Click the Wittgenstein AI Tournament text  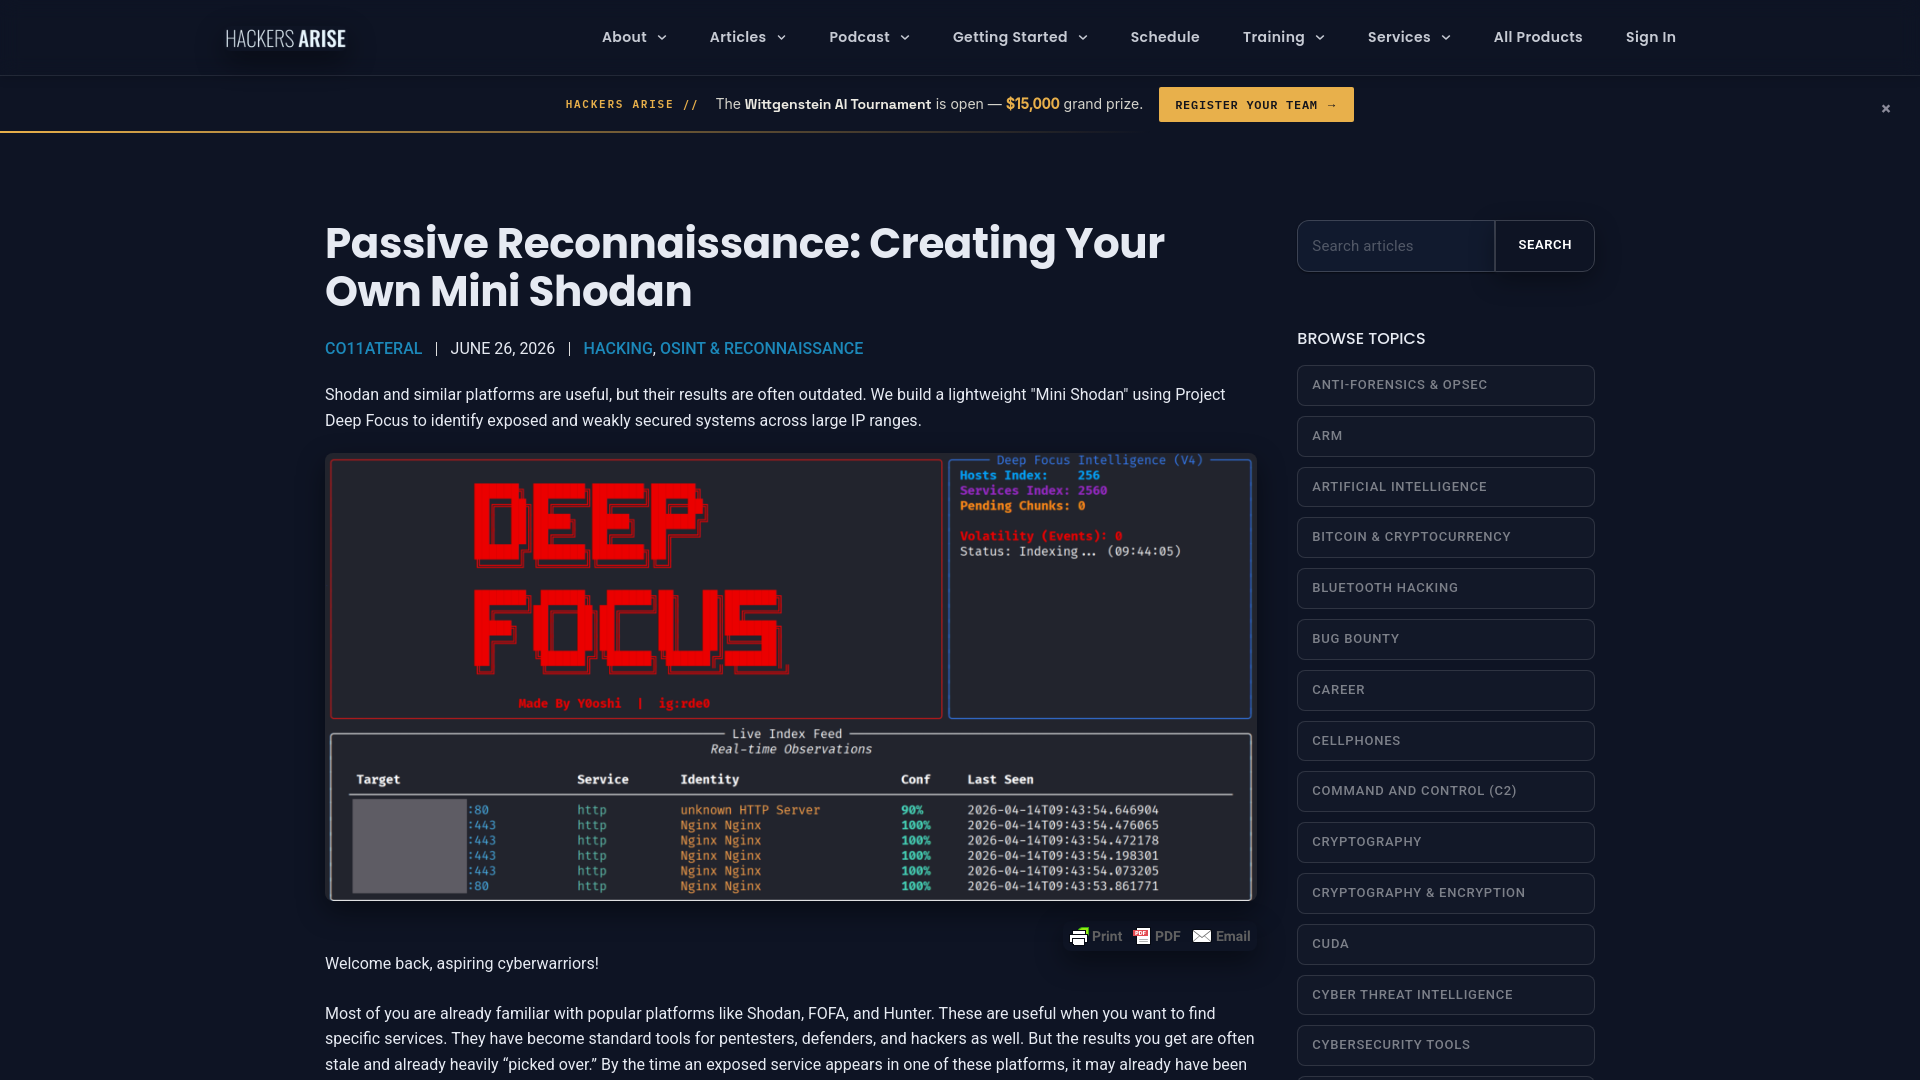[x=838, y=104]
